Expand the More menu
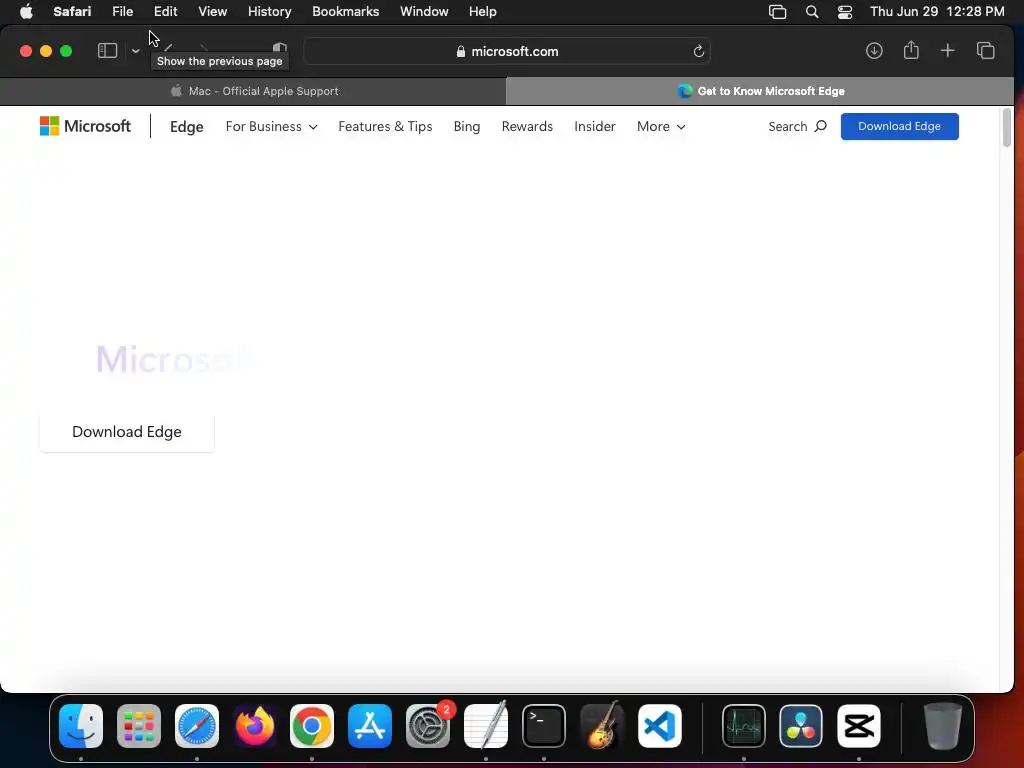Viewport: 1024px width, 768px height. (x=661, y=127)
